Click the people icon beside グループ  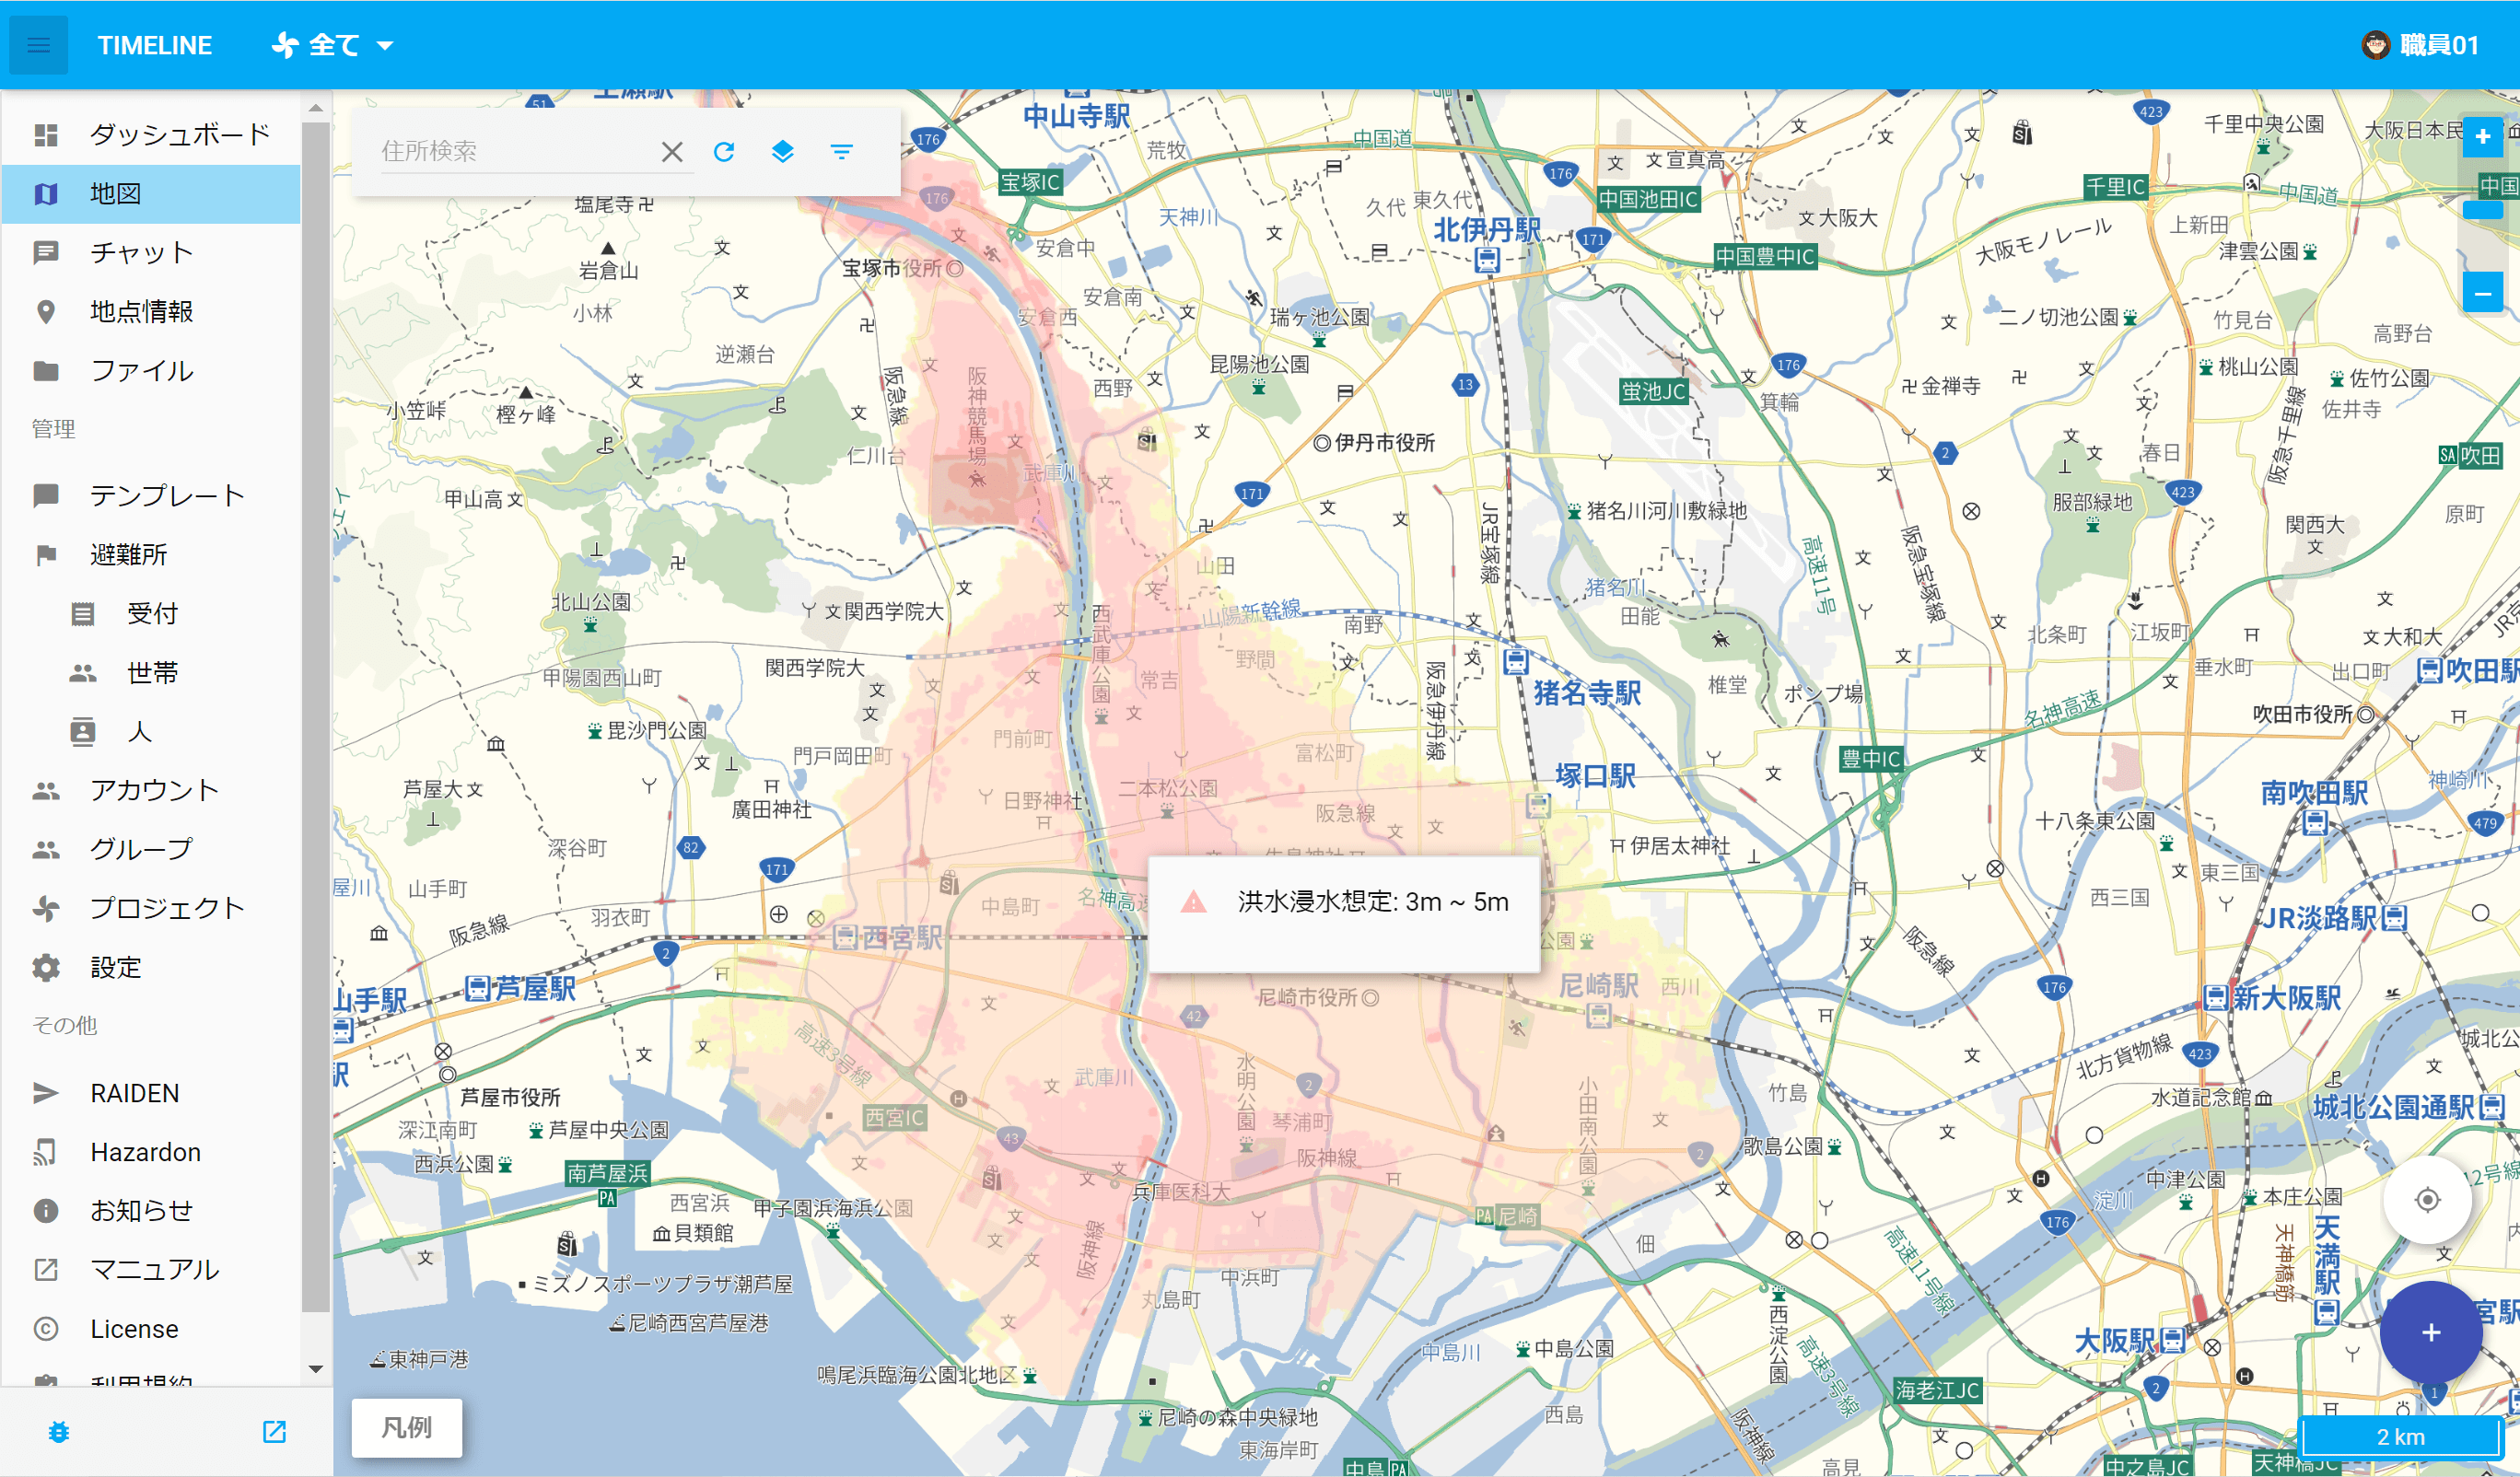tap(46, 849)
